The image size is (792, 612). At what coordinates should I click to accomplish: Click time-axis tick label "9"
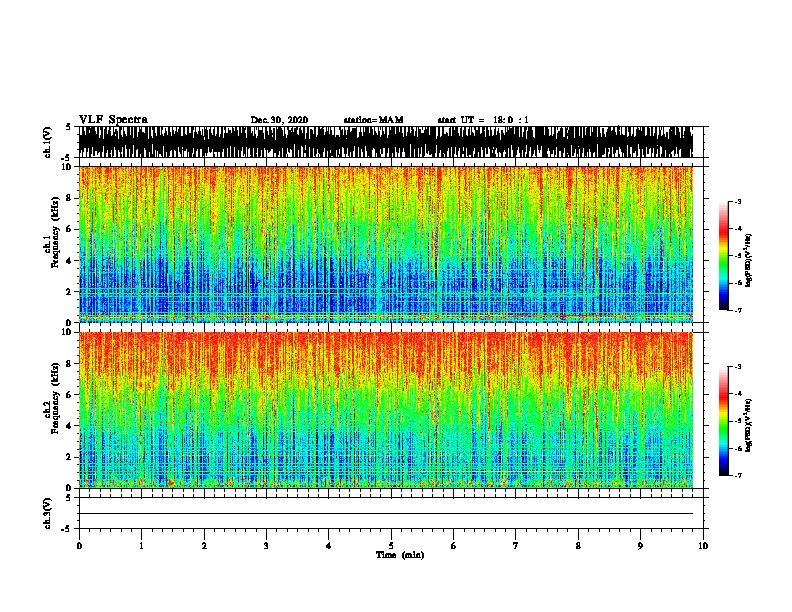click(640, 545)
